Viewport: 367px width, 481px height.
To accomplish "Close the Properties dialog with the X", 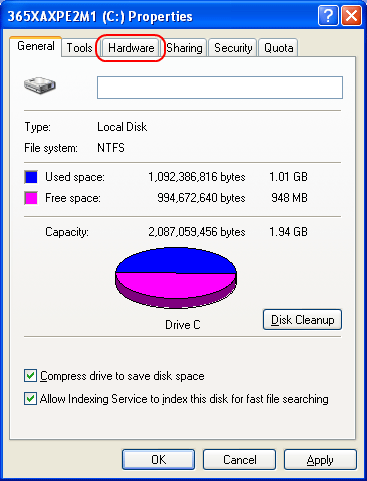I will click(x=351, y=16).
